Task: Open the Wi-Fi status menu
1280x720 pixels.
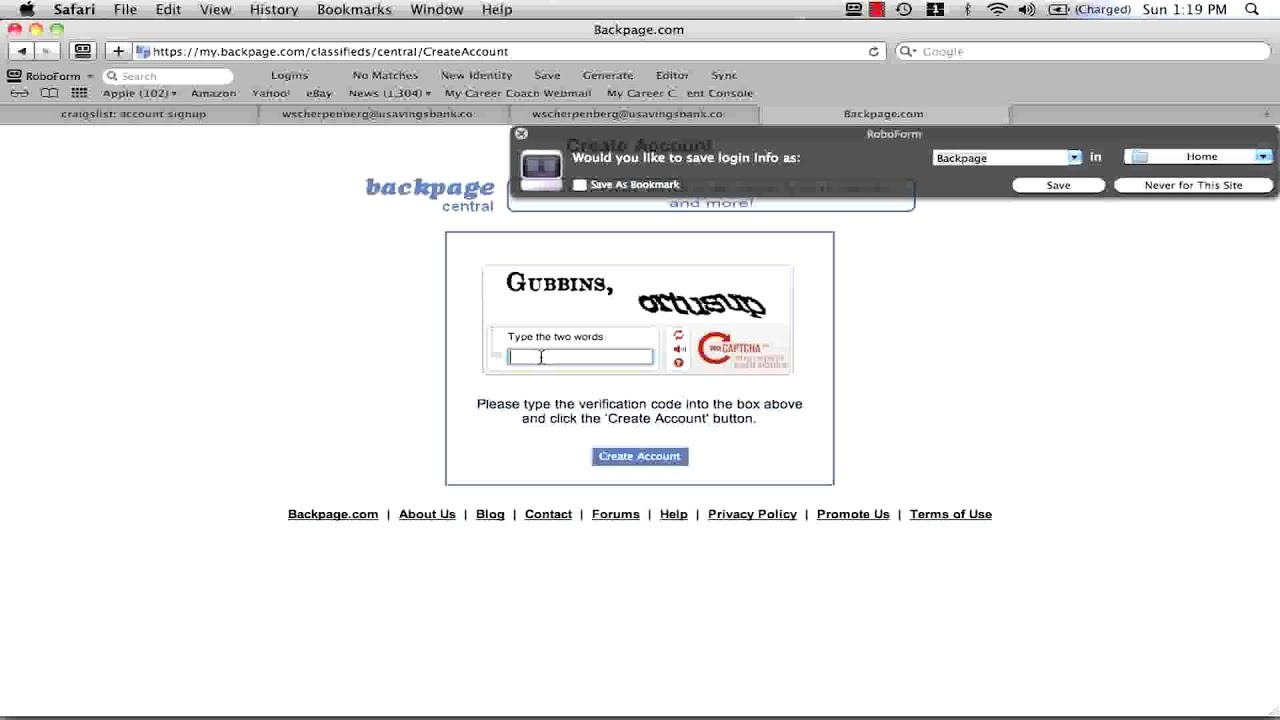Action: coord(997,9)
